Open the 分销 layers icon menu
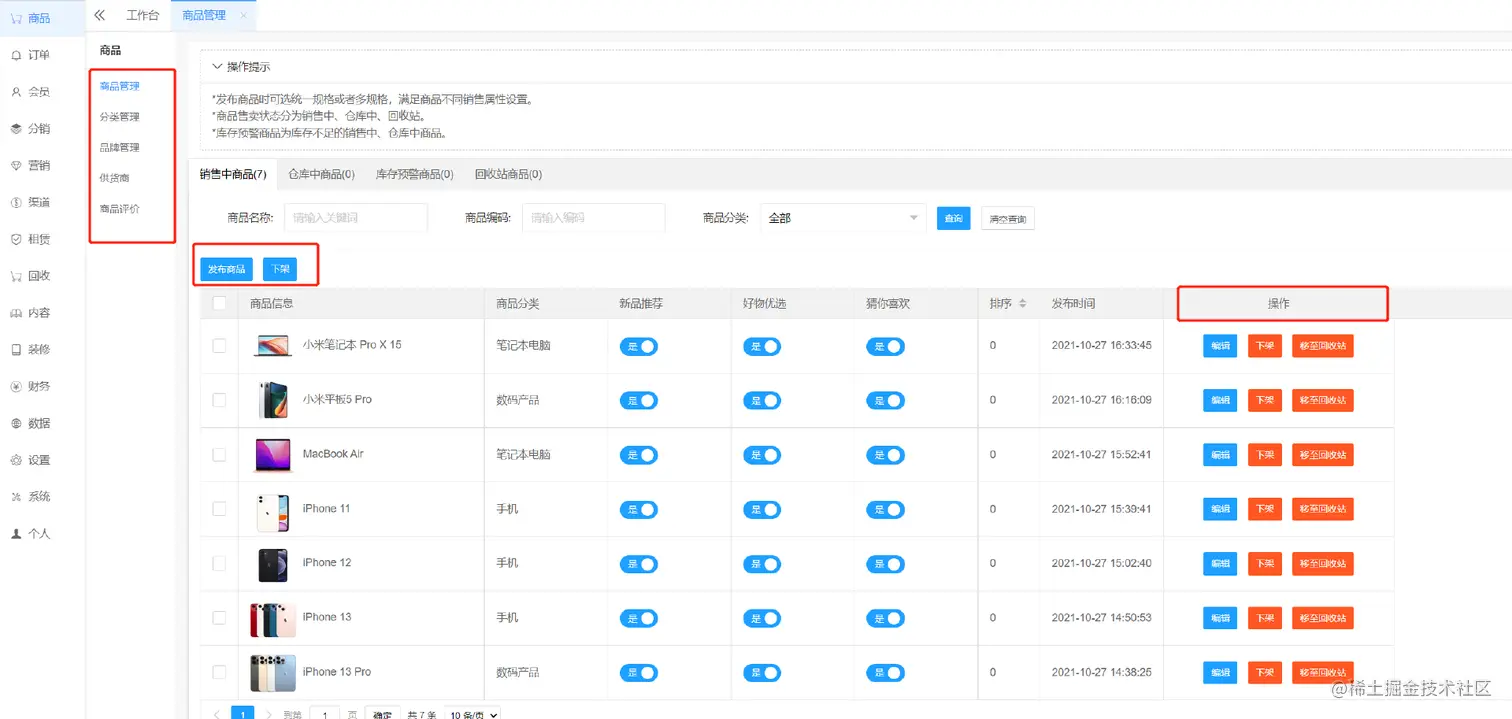 pyautogui.click(x=16, y=129)
